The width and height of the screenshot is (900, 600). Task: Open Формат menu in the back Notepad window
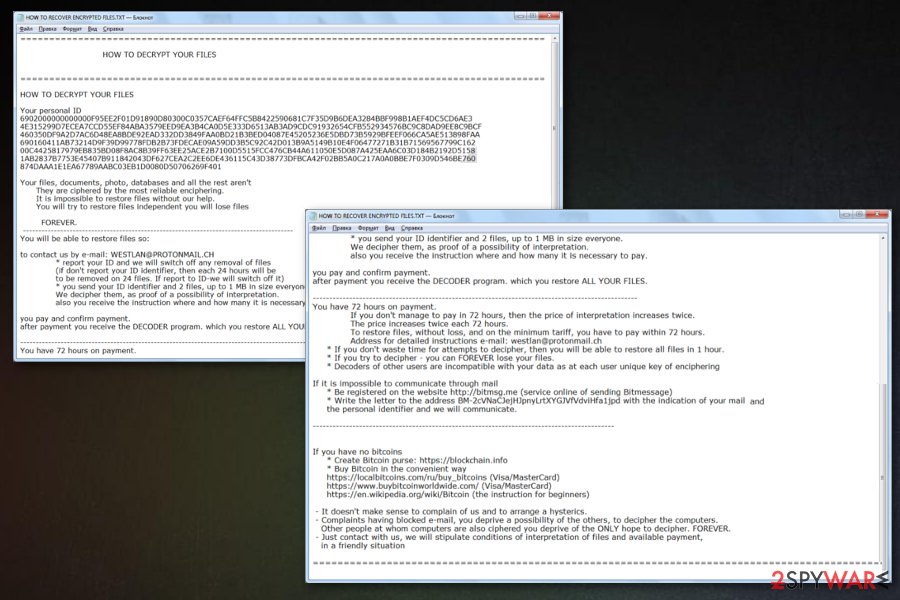coord(72,29)
